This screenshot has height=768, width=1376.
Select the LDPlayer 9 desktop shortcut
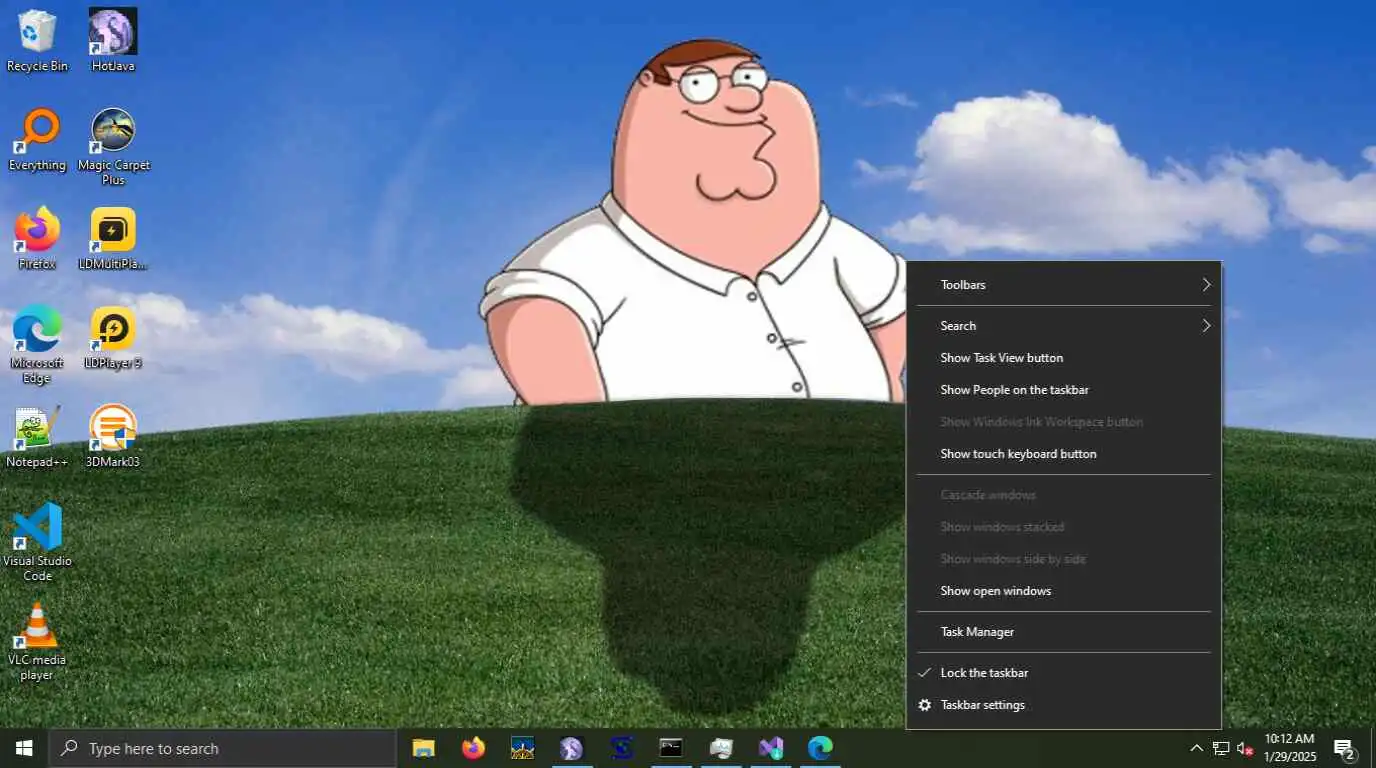pos(113,338)
